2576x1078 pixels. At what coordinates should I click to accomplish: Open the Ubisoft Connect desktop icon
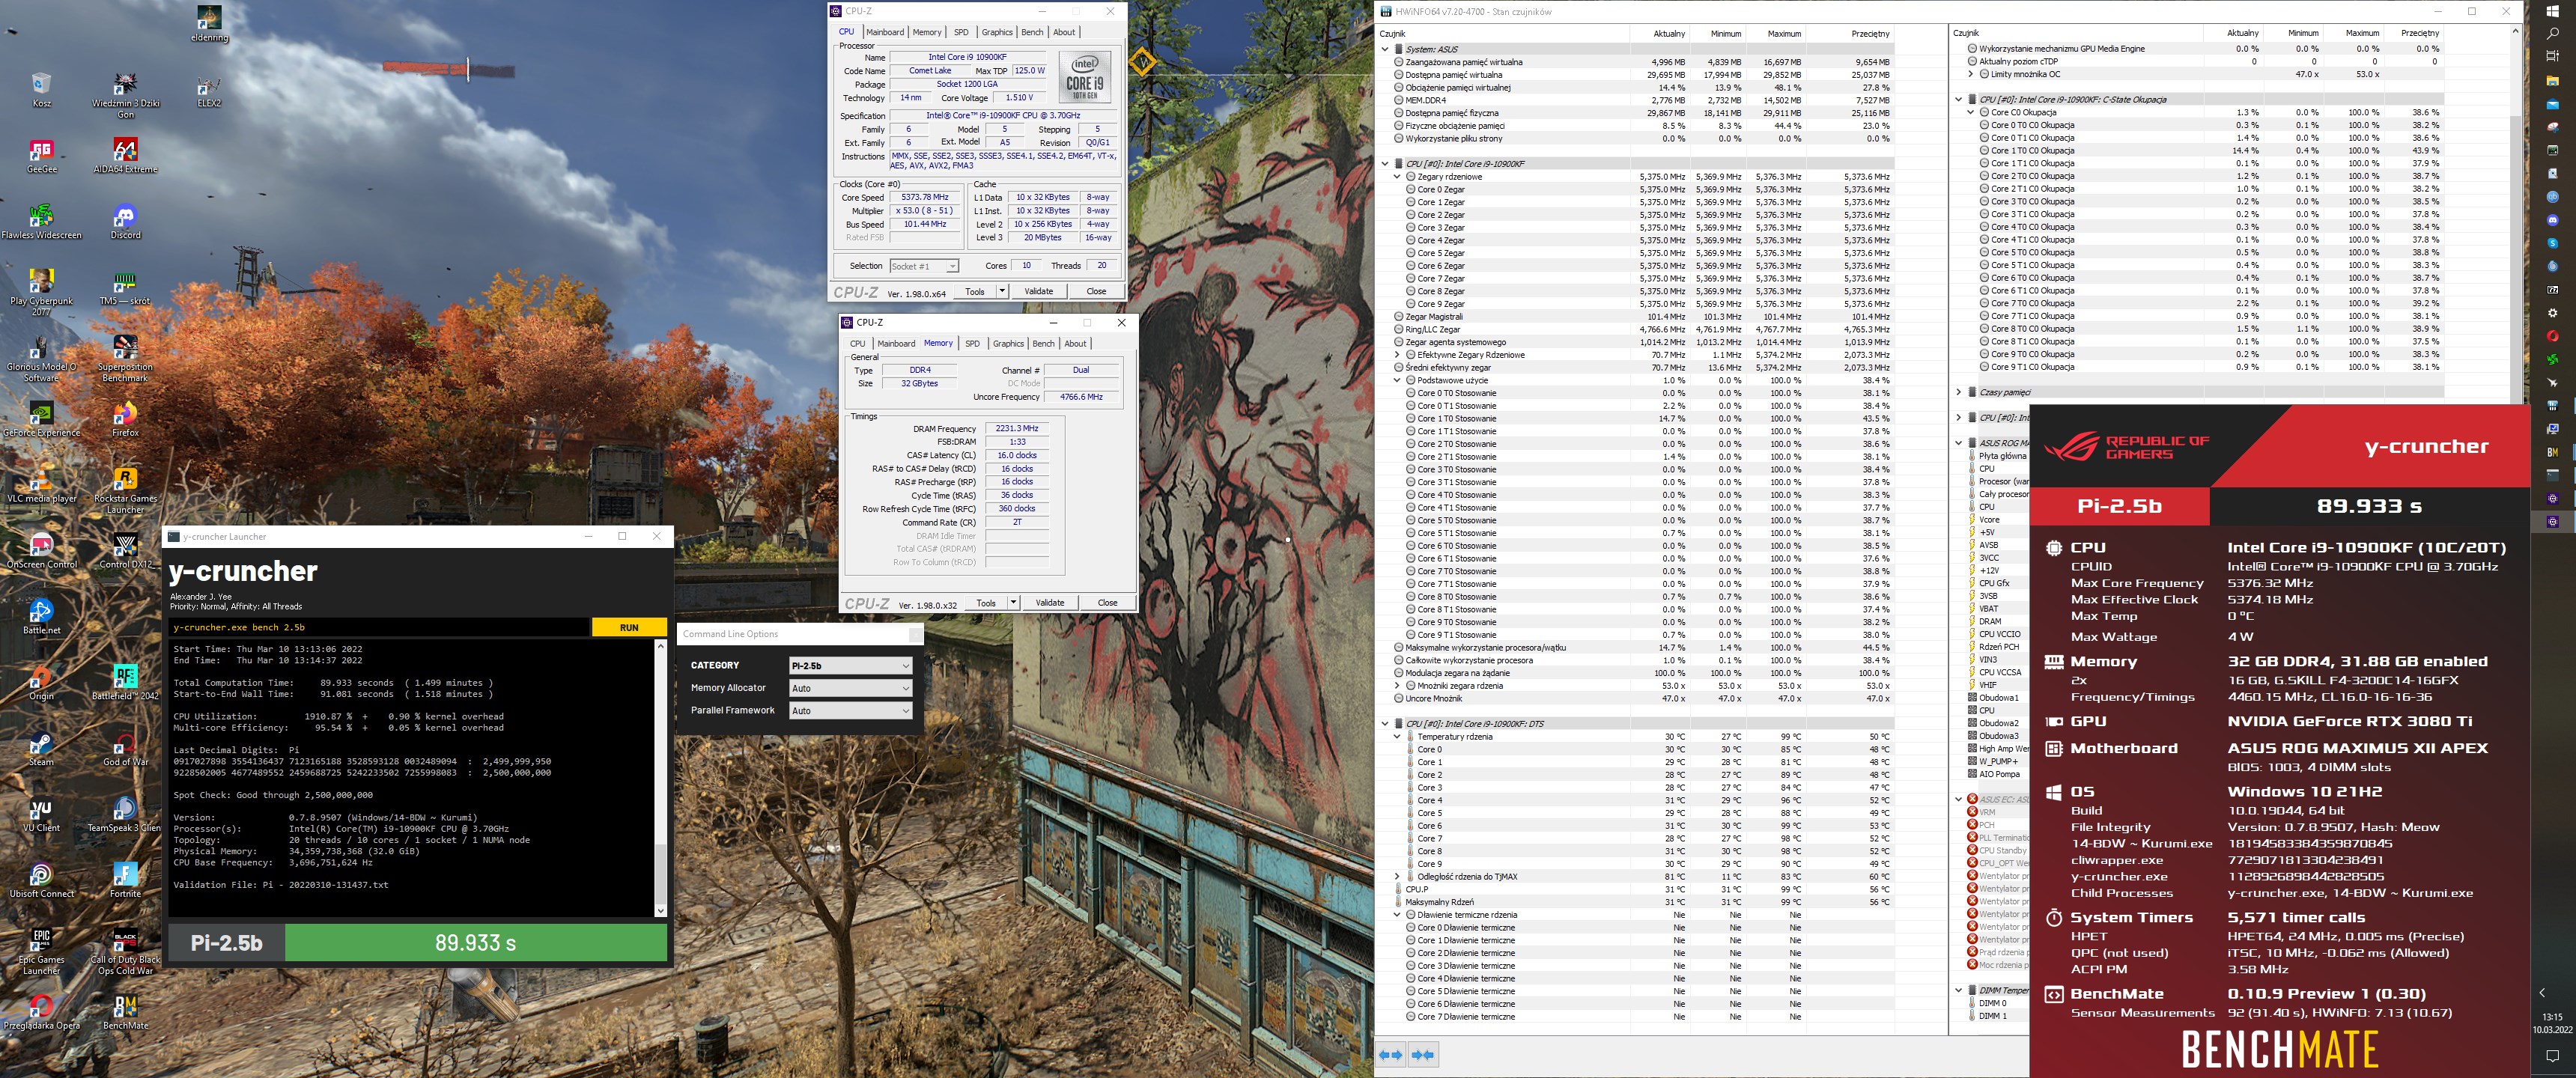pyautogui.click(x=41, y=881)
